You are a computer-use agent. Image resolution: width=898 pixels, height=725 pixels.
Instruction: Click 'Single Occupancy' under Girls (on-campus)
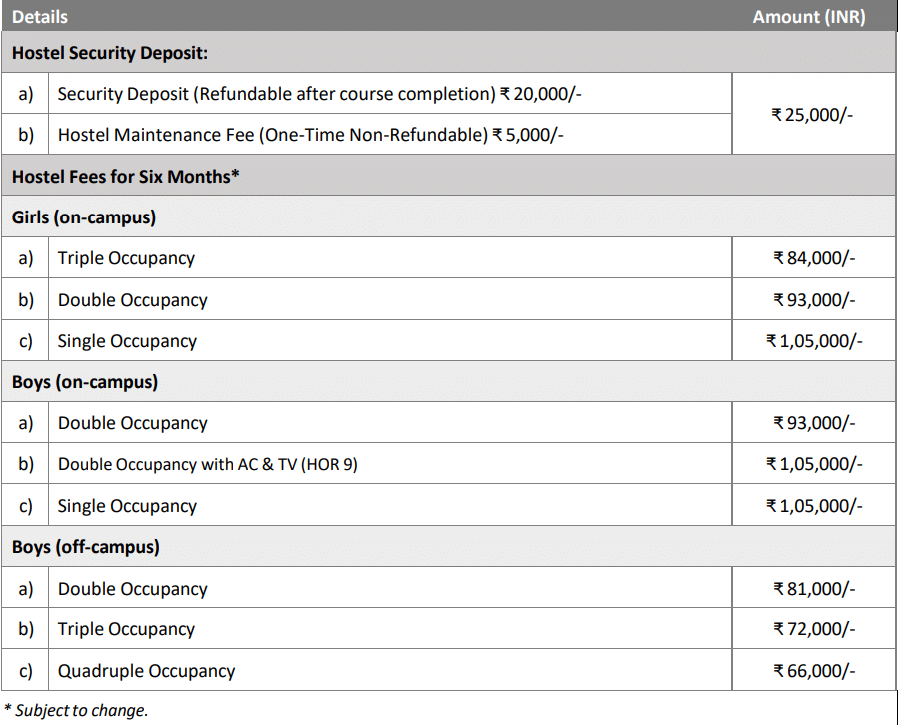point(127,341)
